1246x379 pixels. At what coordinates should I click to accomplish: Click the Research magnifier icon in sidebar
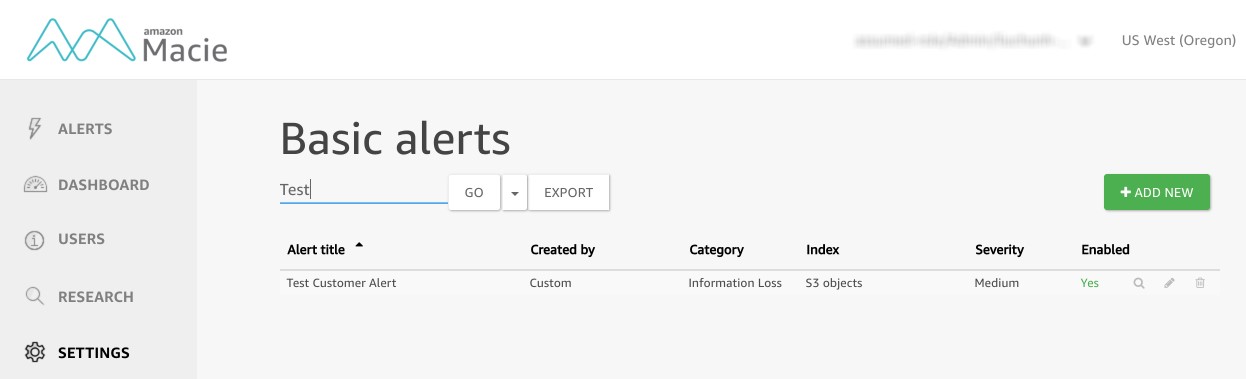pyautogui.click(x=35, y=296)
